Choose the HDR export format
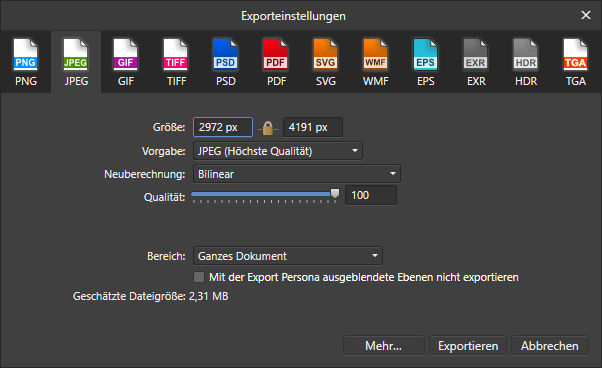The width and height of the screenshot is (602, 368). point(526,62)
